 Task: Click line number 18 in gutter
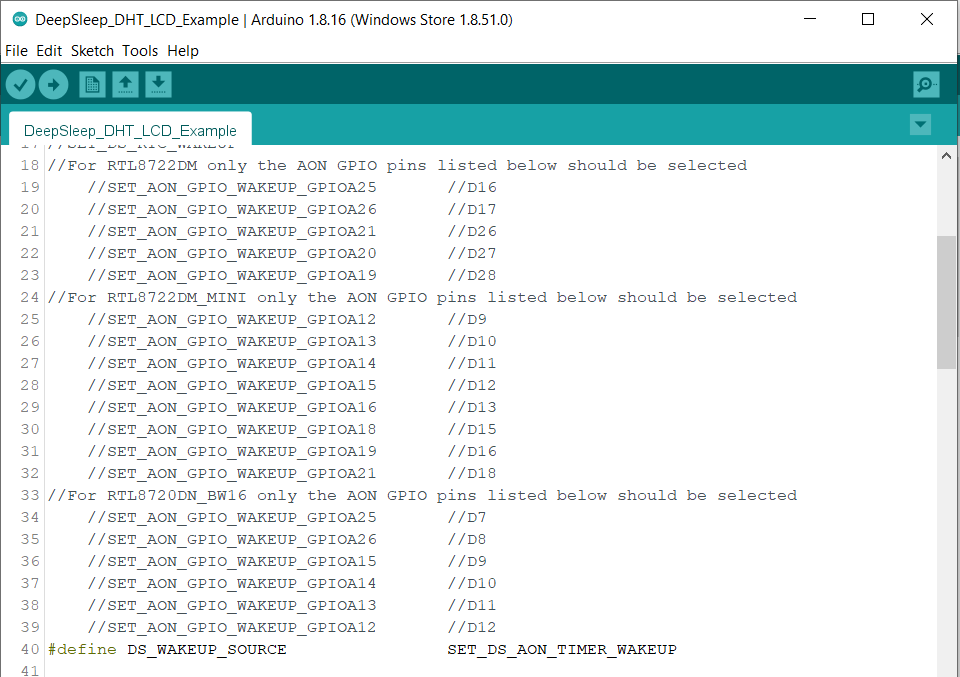tap(30, 165)
